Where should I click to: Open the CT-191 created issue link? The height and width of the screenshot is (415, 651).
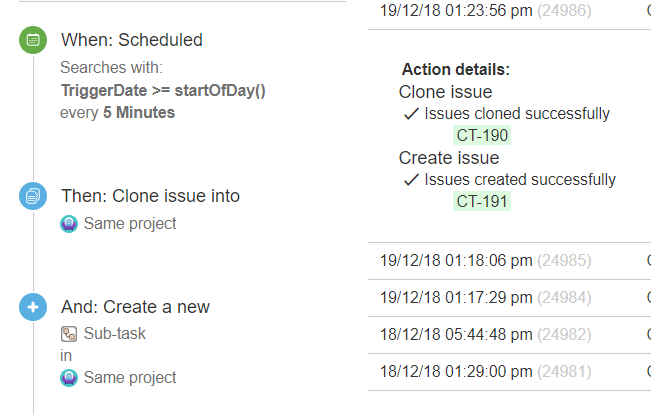point(482,201)
